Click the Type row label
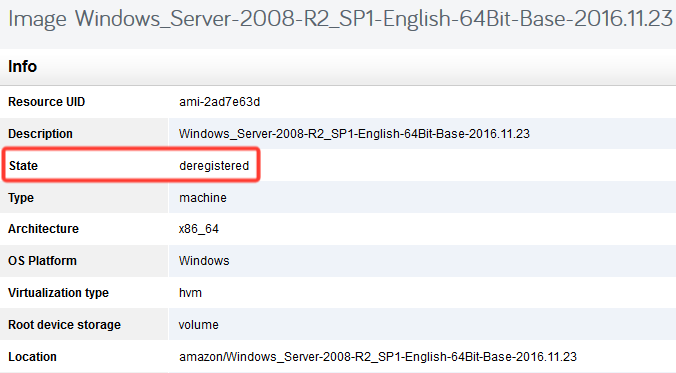 21,197
